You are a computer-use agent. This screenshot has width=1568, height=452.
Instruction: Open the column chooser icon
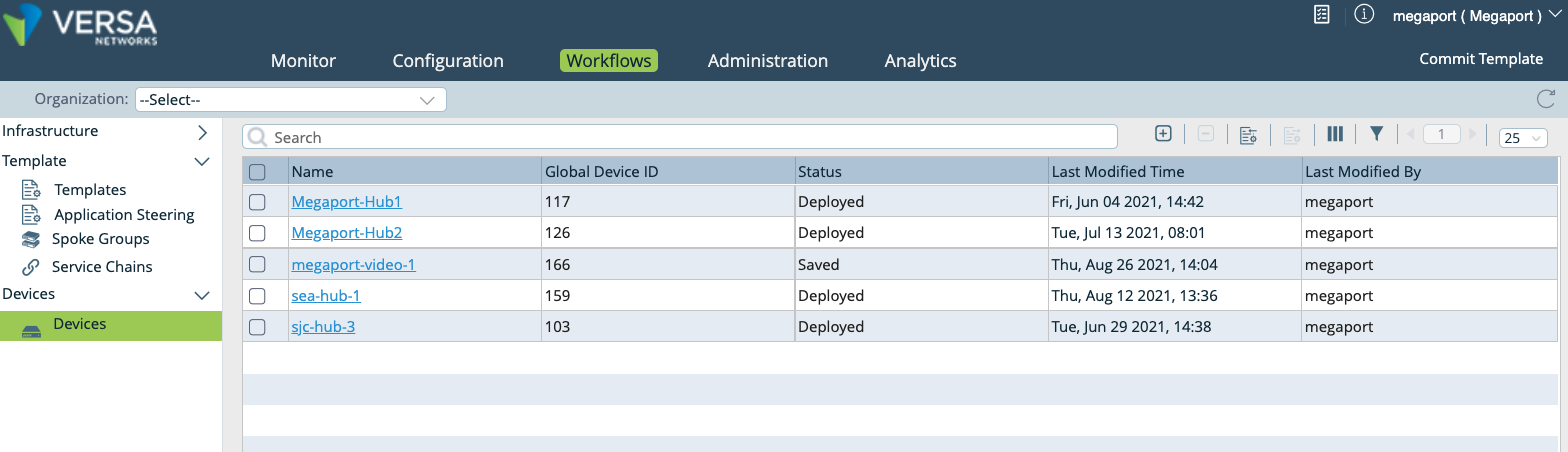1334,134
